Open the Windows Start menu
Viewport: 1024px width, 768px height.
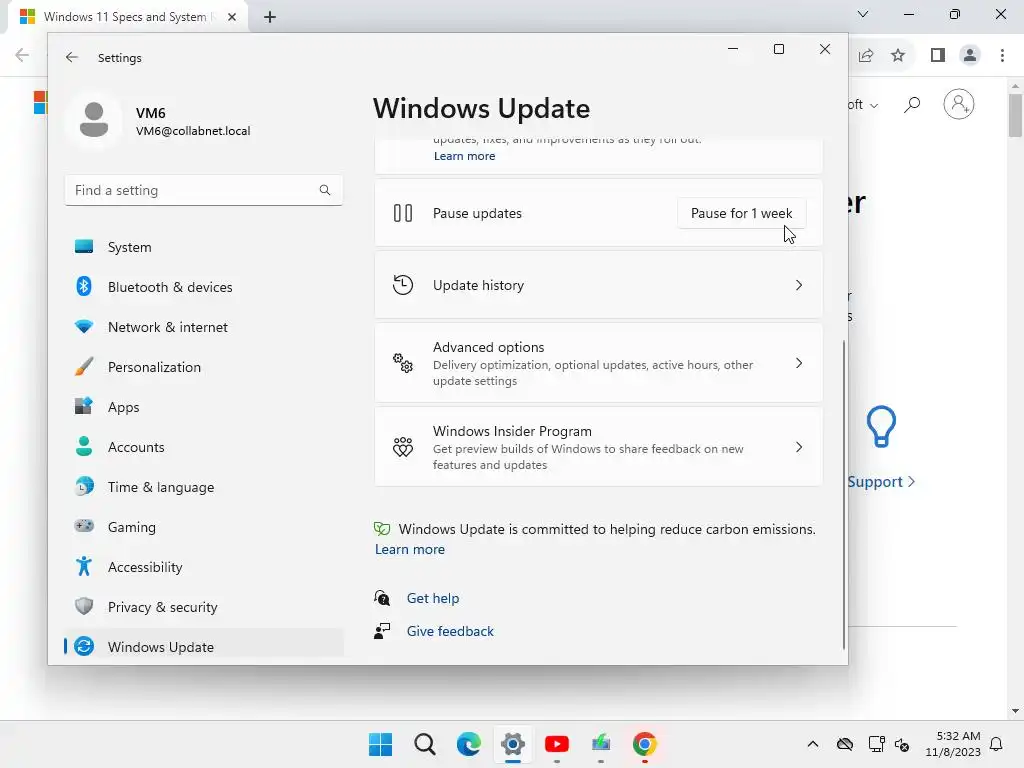[x=380, y=744]
